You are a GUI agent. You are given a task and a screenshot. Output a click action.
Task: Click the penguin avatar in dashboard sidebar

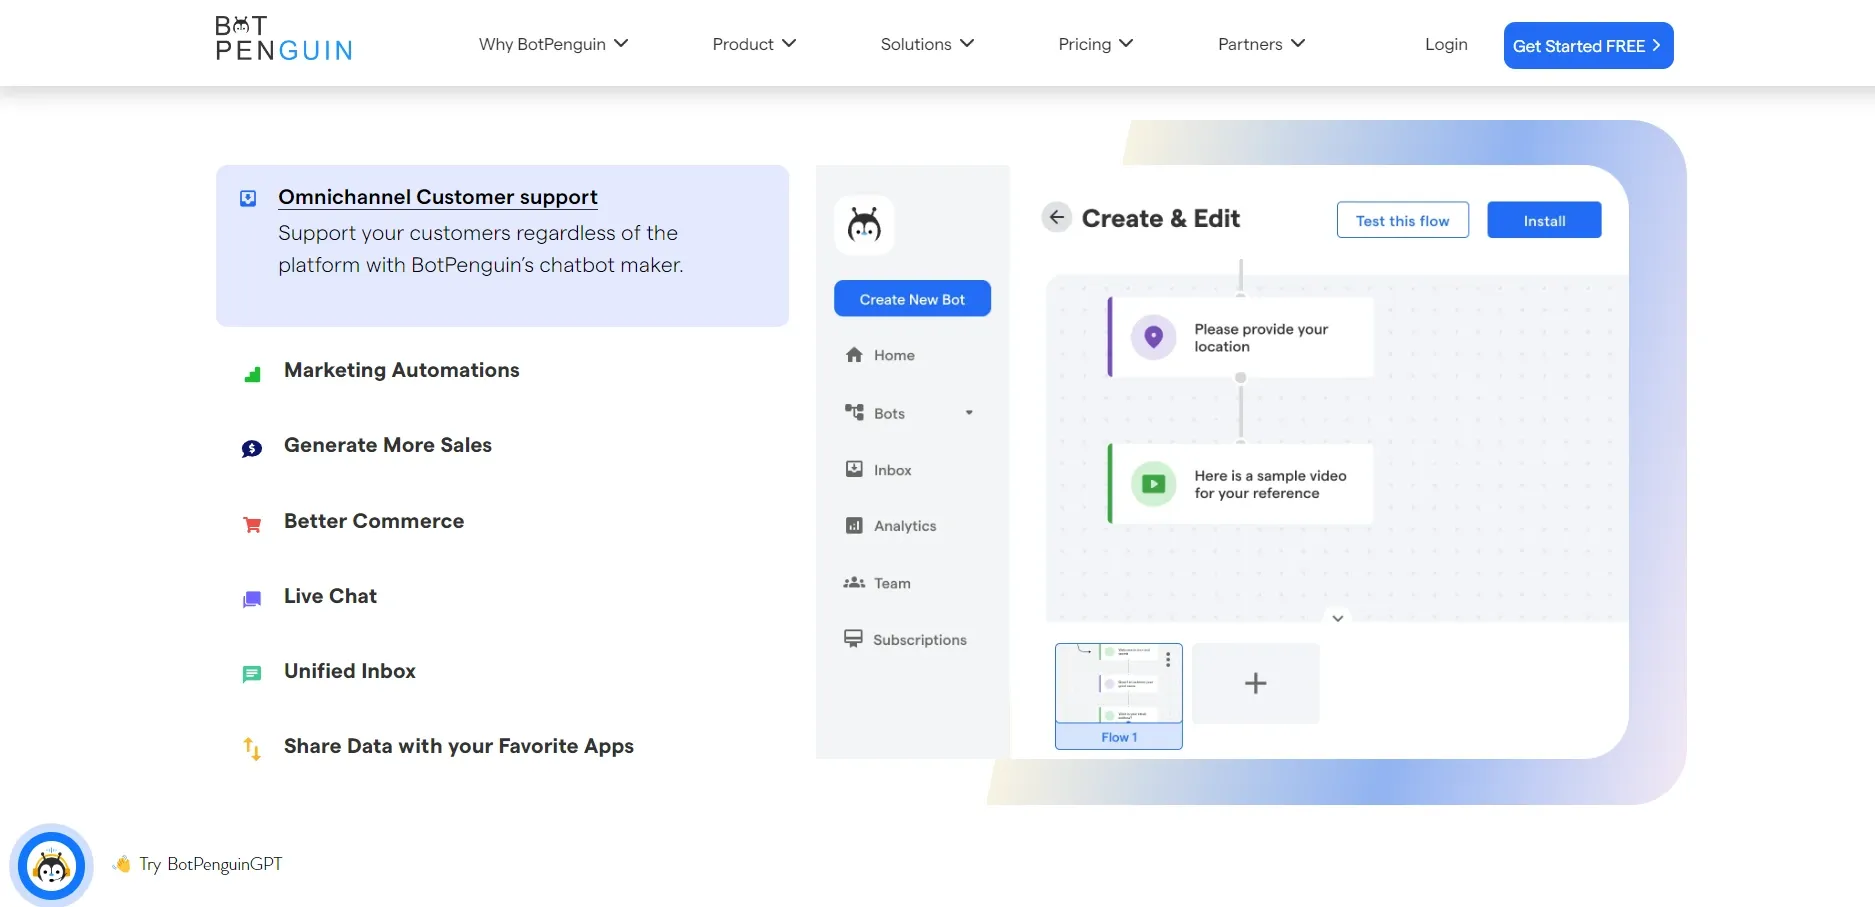pos(864,225)
